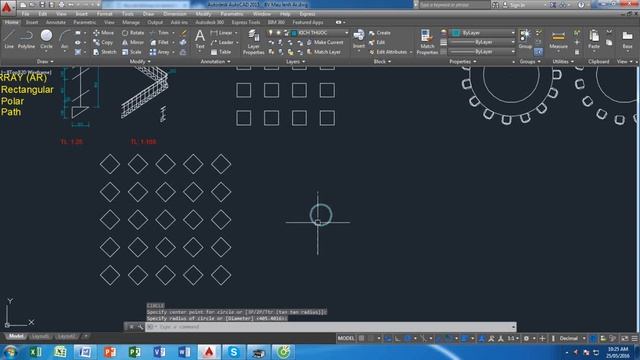The height and width of the screenshot is (360, 640).
Task: Click the Windows Start button
Action: pyautogui.click(x=9, y=352)
